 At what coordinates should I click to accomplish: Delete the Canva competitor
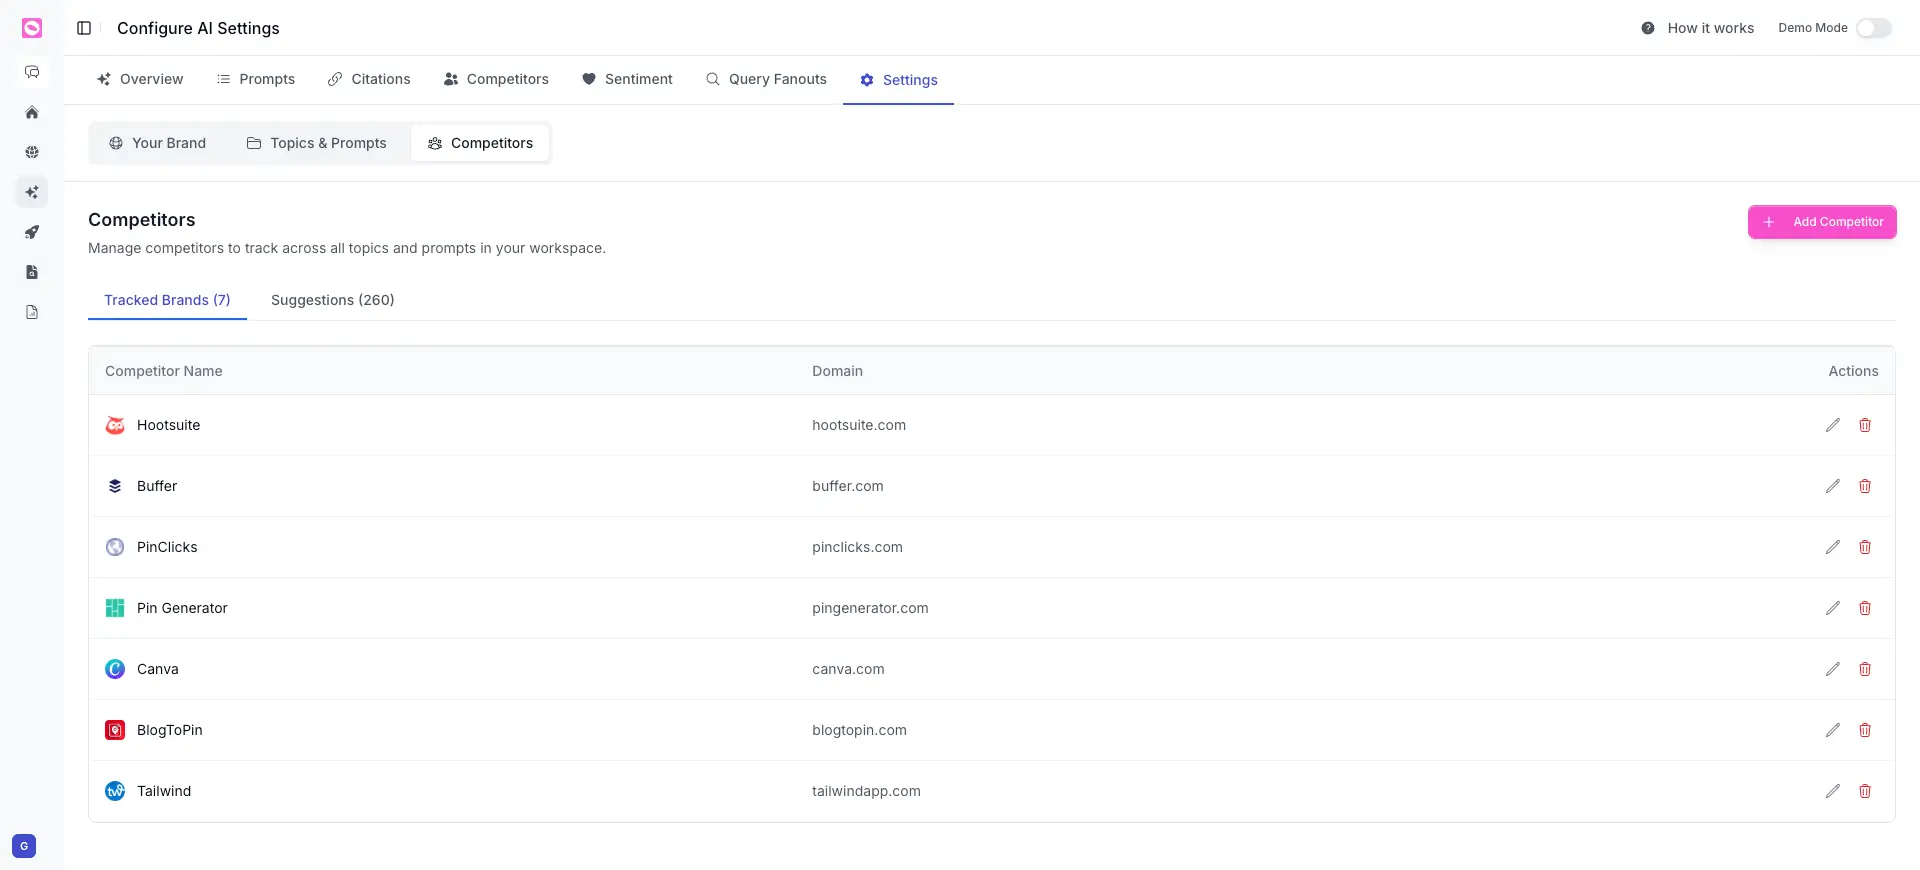[1865, 669]
